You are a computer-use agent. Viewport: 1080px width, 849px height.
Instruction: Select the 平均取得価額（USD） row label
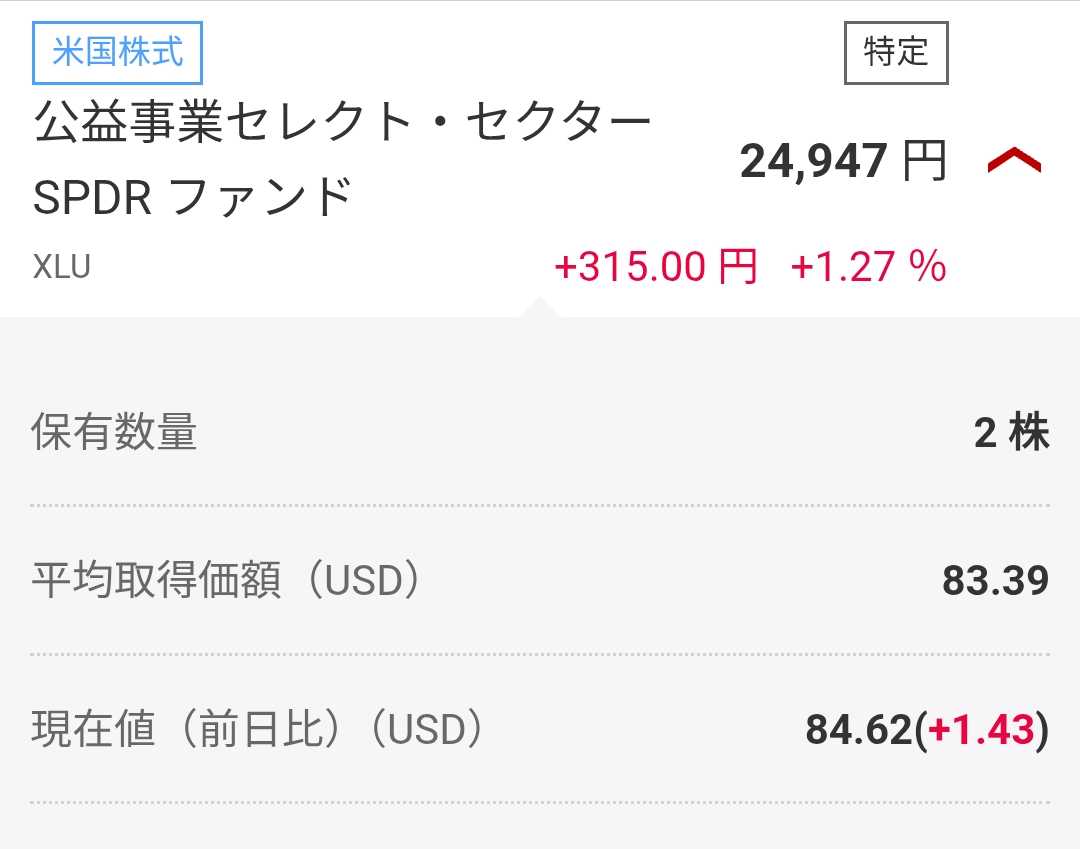click(x=227, y=581)
